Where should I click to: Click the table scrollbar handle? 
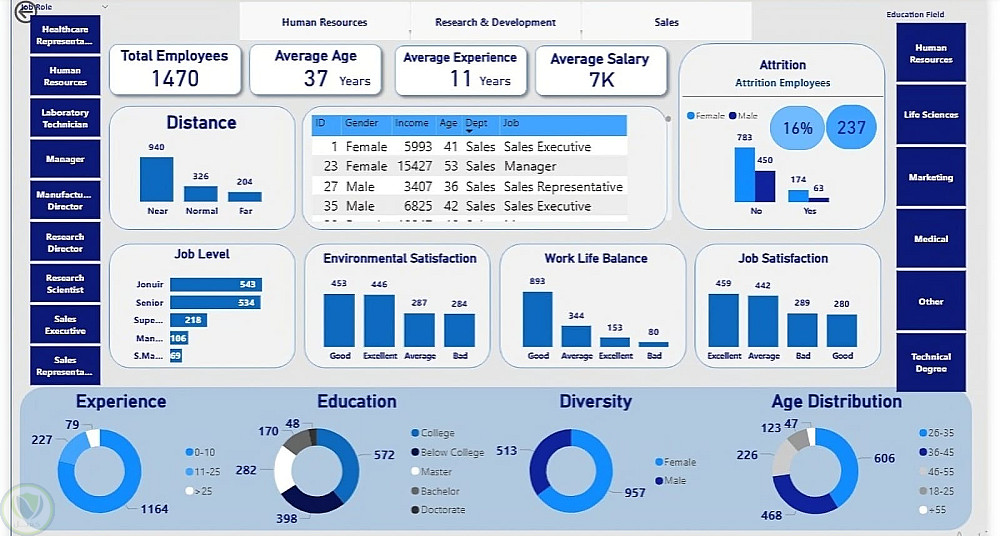pyautogui.click(x=668, y=119)
